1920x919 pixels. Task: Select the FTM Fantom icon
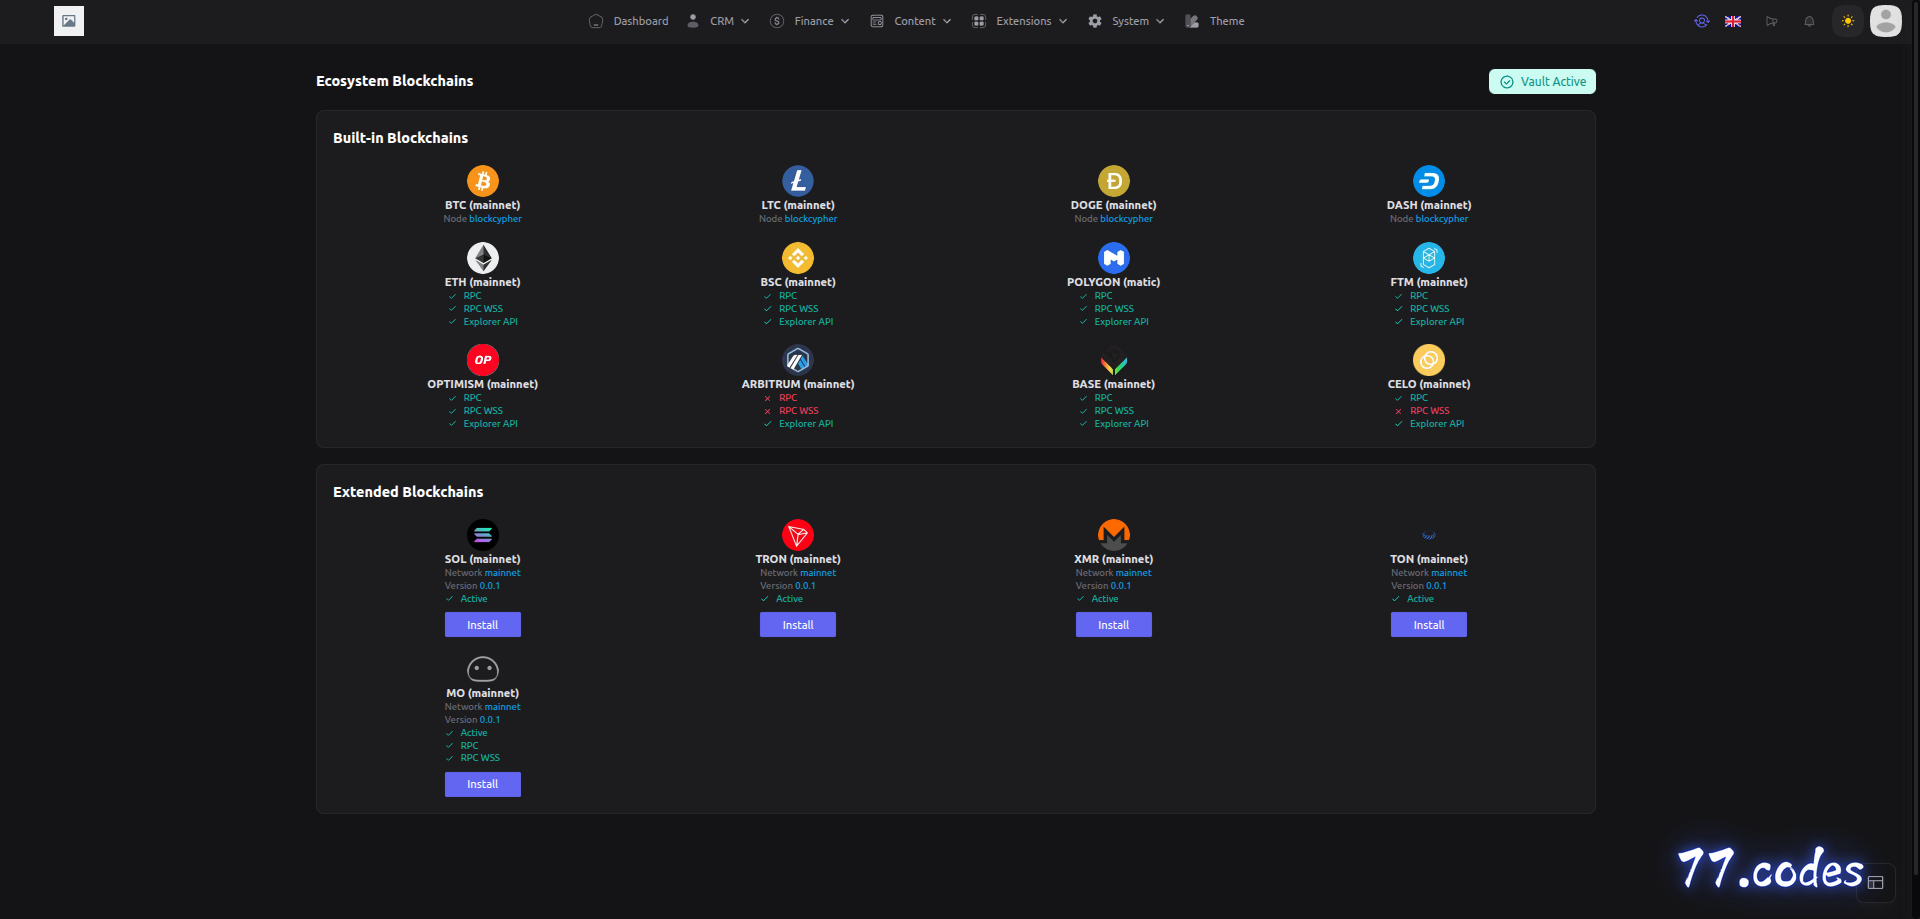pyautogui.click(x=1429, y=258)
